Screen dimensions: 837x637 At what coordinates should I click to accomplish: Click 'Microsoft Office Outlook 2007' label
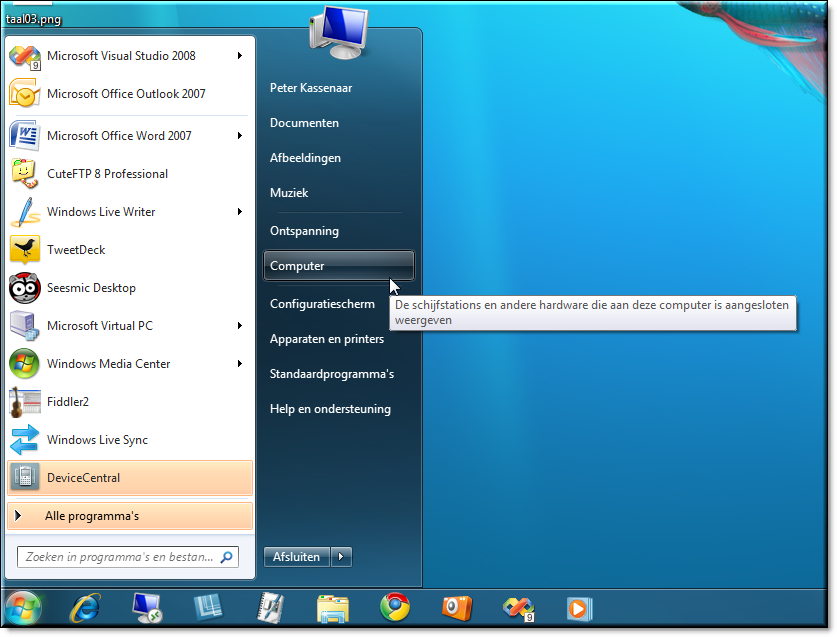(x=126, y=94)
